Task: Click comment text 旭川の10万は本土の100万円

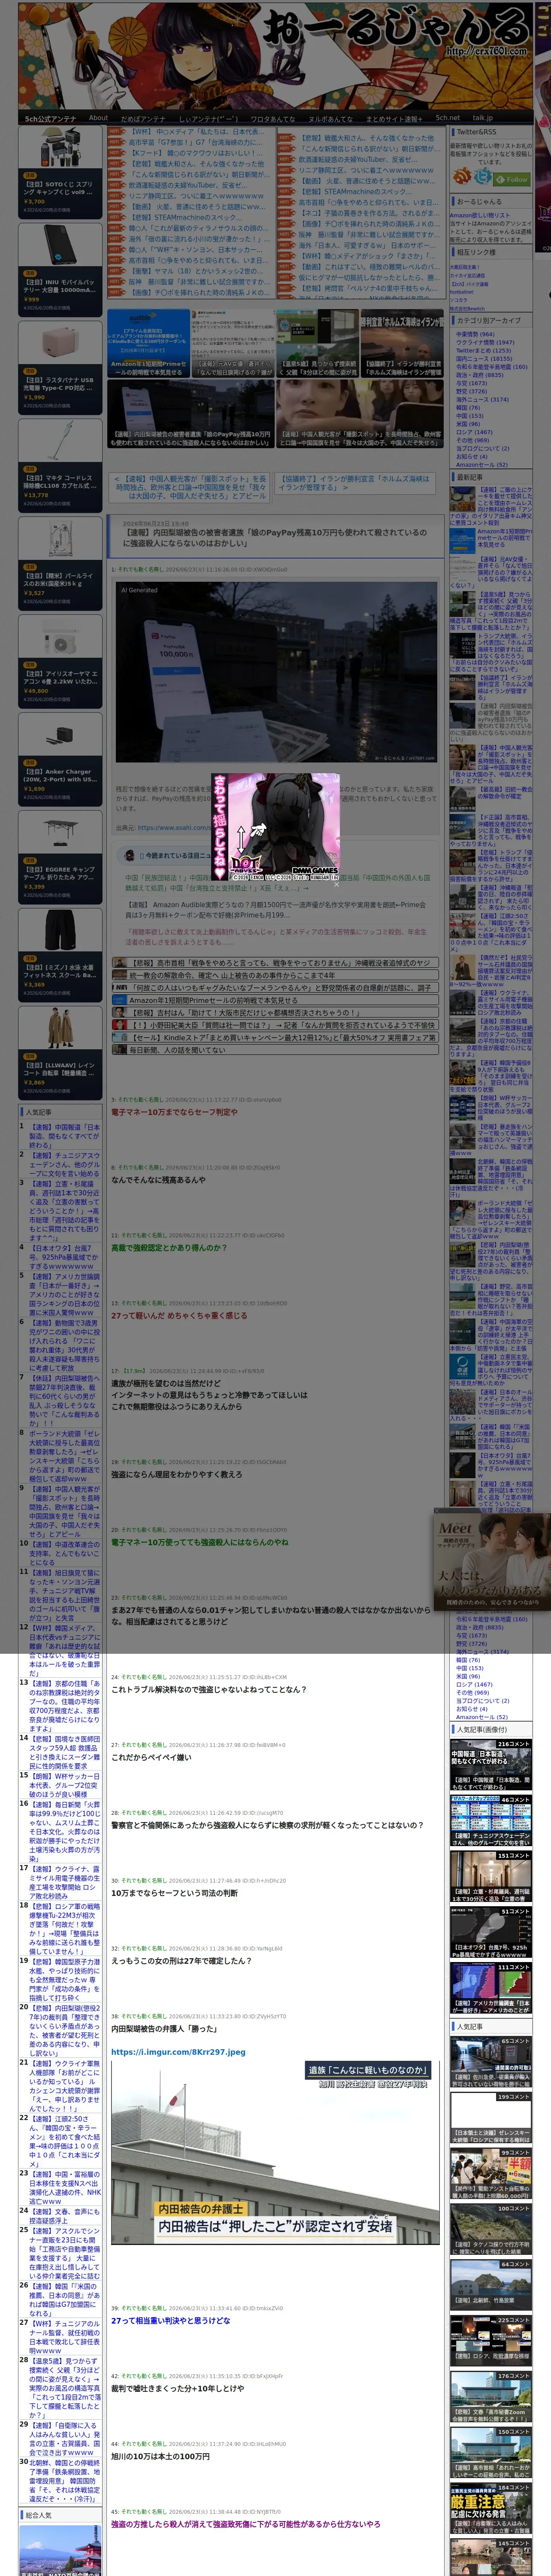Action: click(160, 2455)
